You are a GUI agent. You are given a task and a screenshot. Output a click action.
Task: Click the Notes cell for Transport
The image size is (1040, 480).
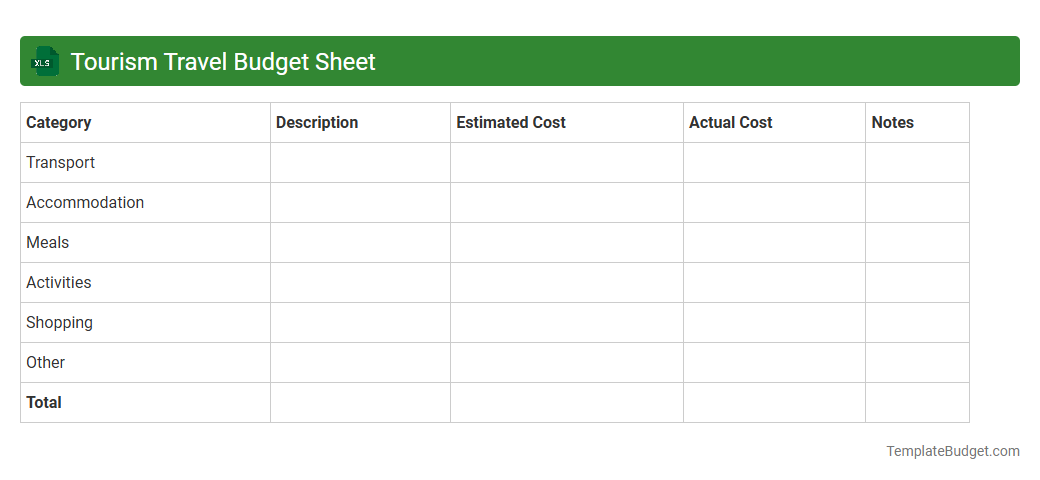pos(917,162)
